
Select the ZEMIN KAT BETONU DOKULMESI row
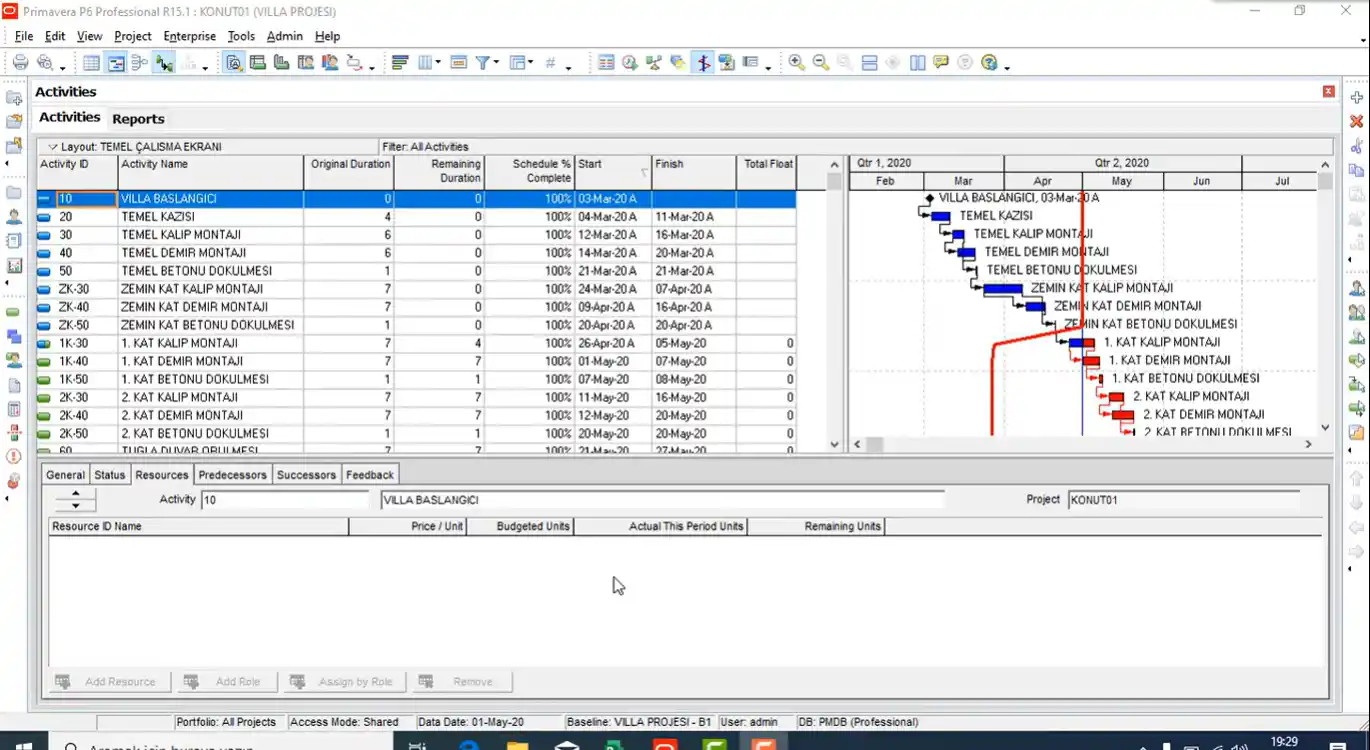[x=416, y=325]
